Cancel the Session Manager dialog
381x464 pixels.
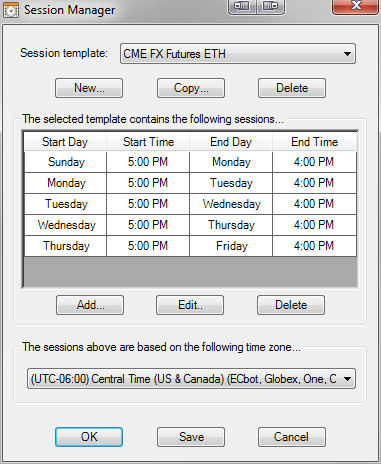[292, 437]
